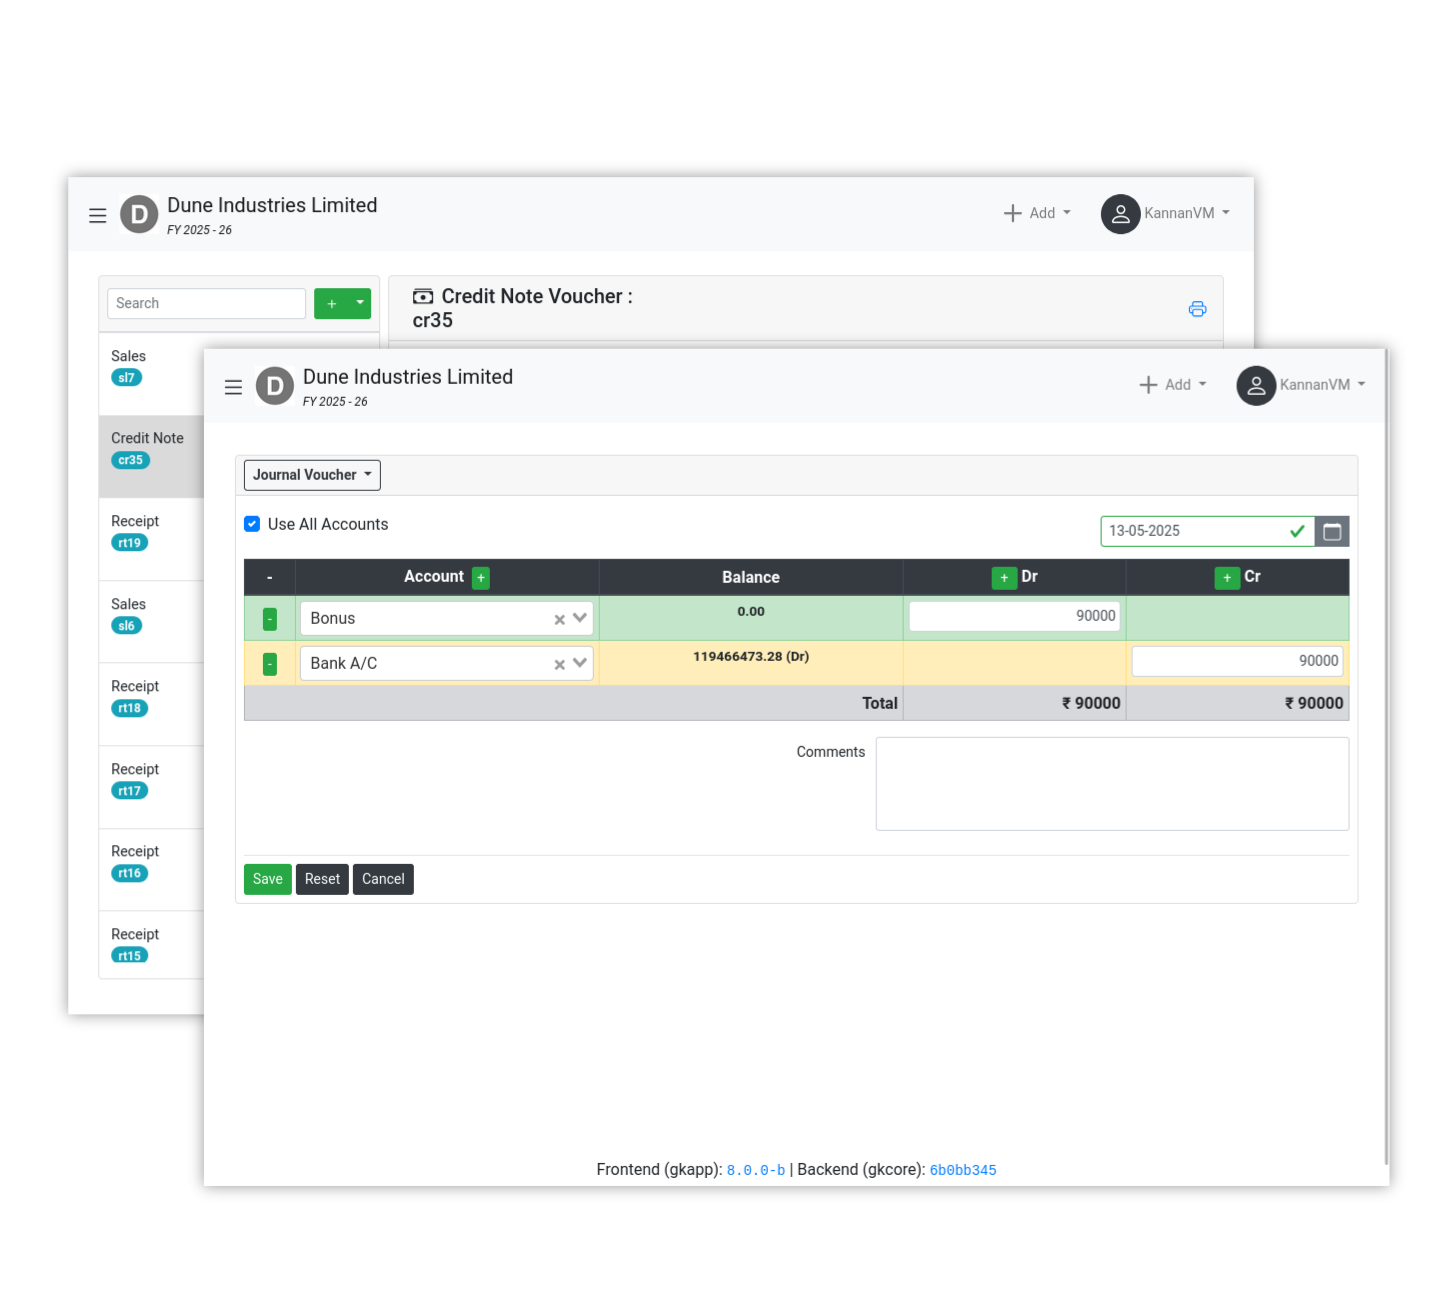Open the KannanVM user menu in front window
This screenshot has width=1448, height=1313.
[x=1301, y=385]
